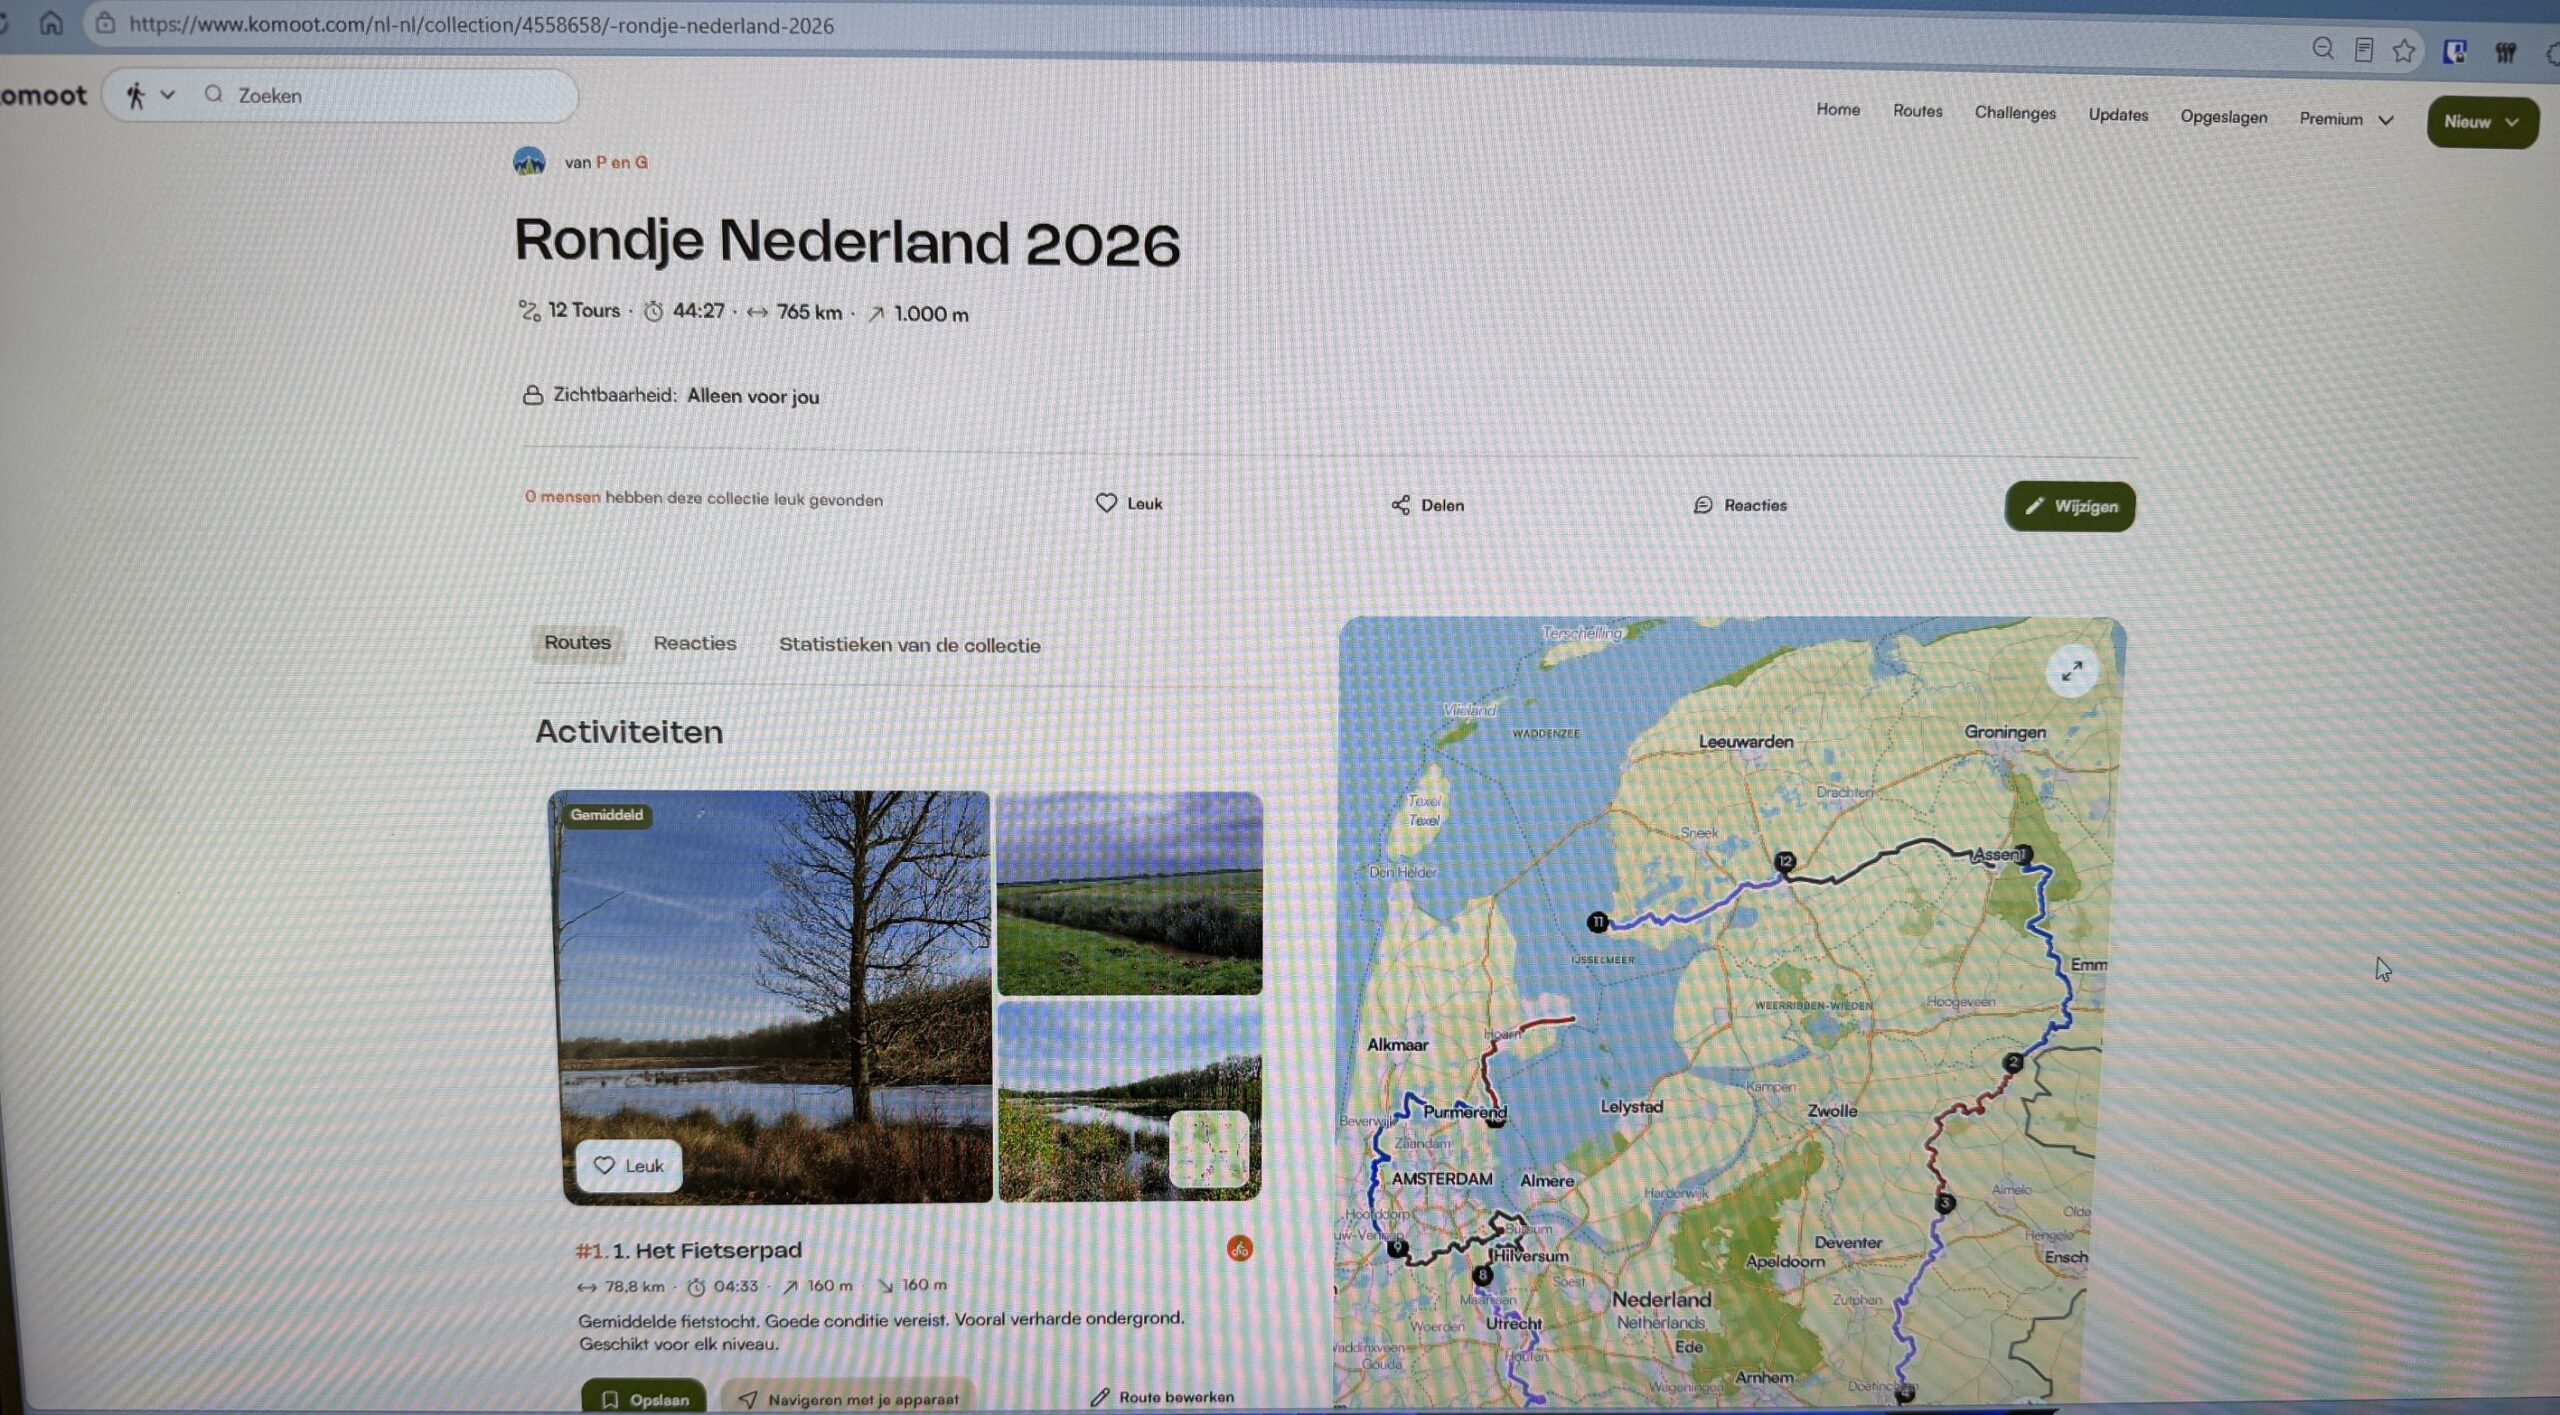Open the Challenges menu item
The width and height of the screenshot is (2560, 1415).
(2015, 113)
